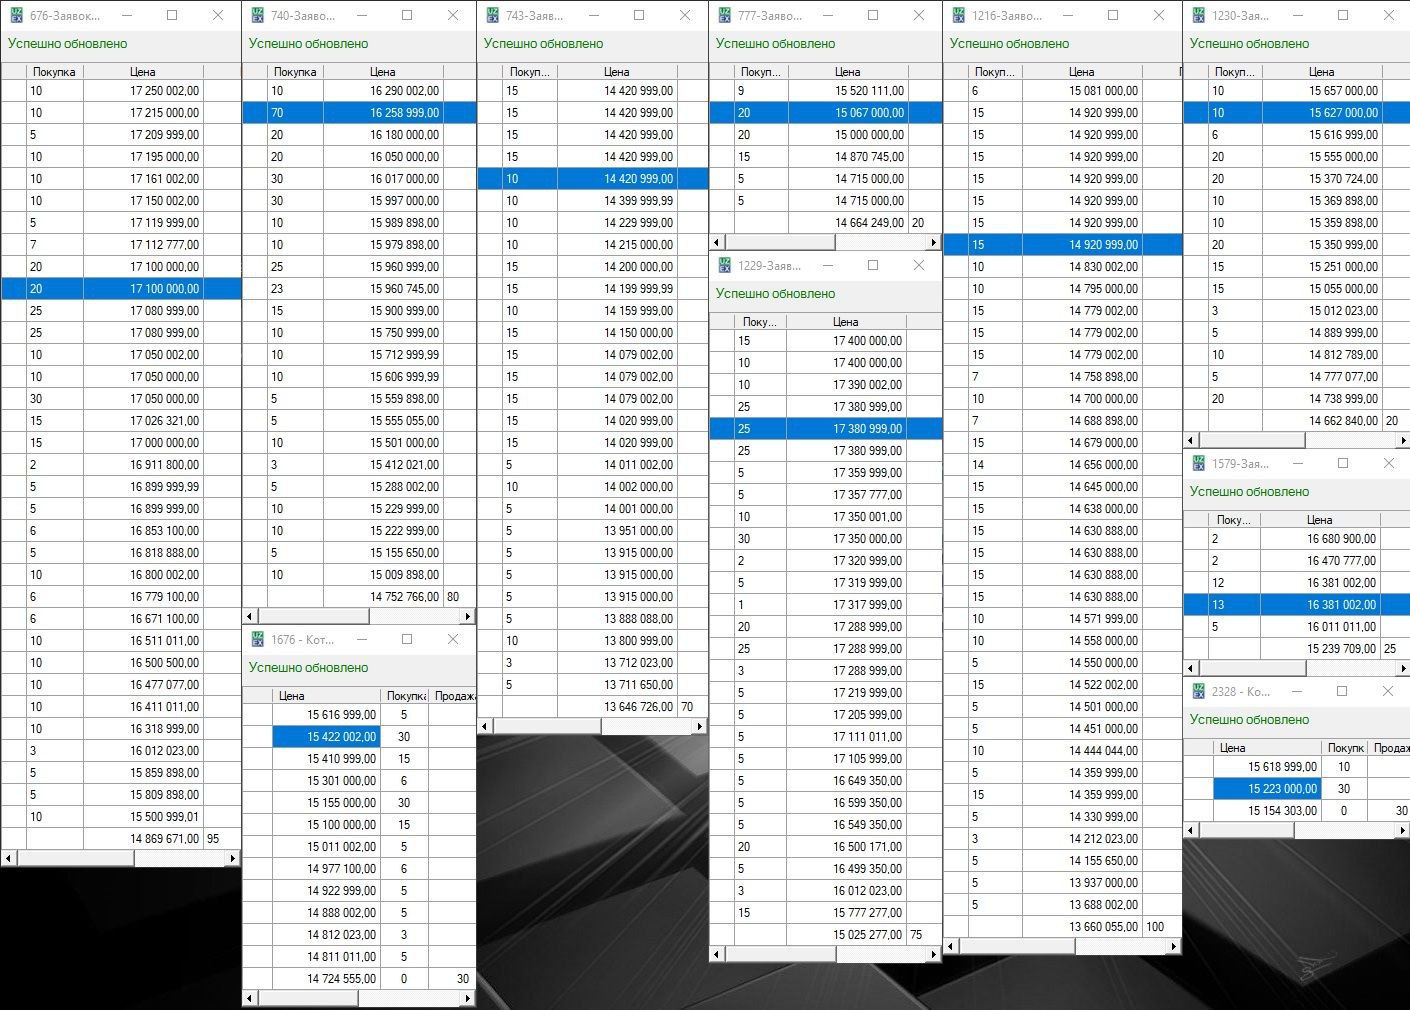
Task: Select the 15 618 999,00 row in the 2328 window
Action: pyautogui.click(x=1282, y=767)
